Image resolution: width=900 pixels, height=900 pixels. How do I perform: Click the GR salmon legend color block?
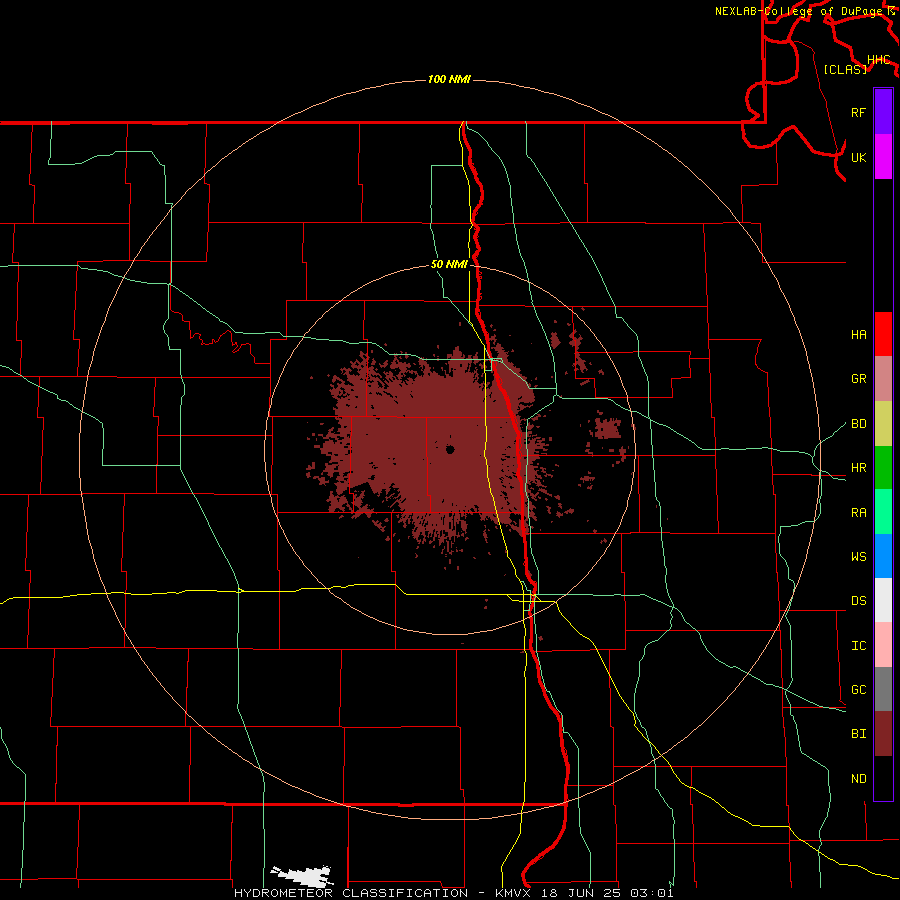pos(883,379)
